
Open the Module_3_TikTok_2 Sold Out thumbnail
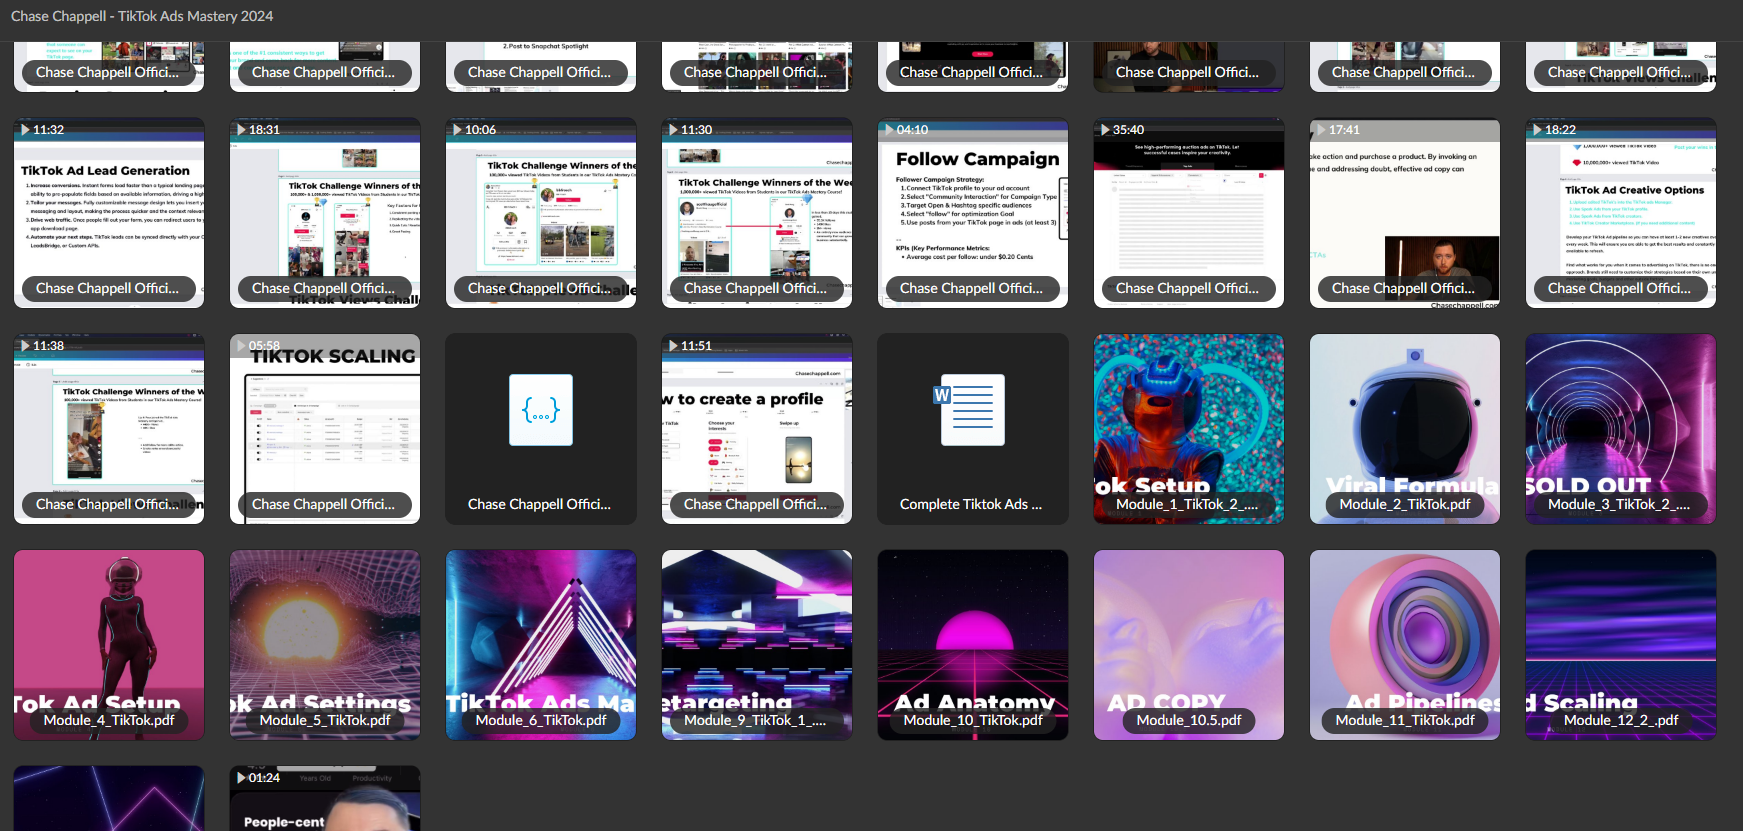(1621, 429)
